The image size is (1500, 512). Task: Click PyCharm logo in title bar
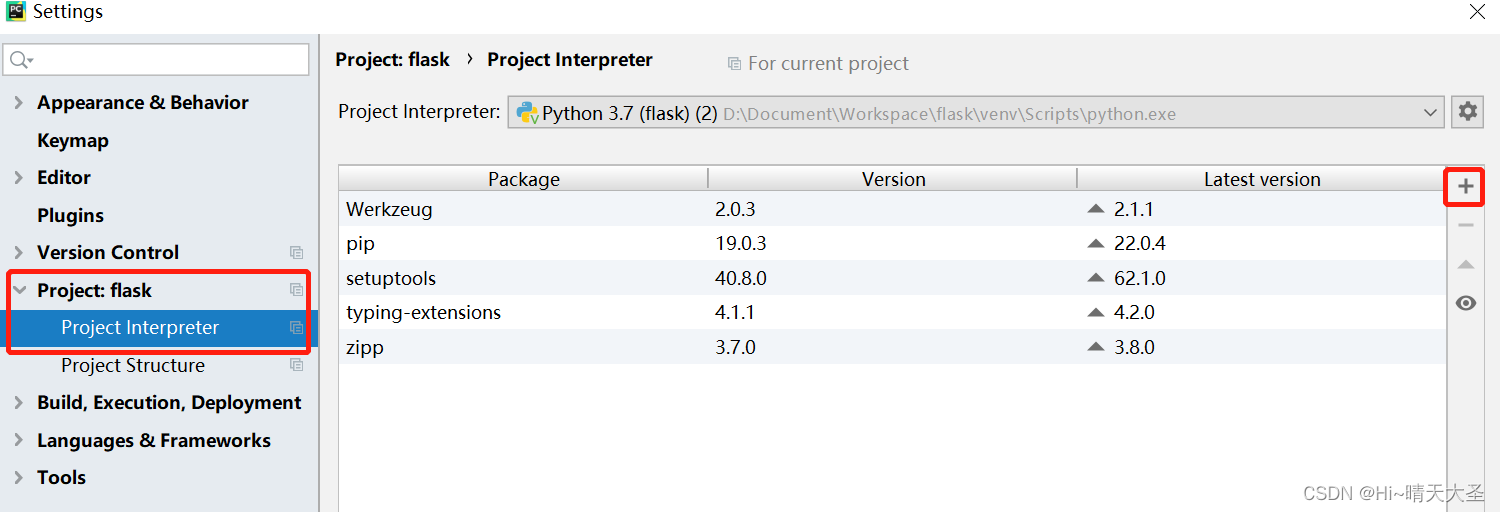point(15,12)
